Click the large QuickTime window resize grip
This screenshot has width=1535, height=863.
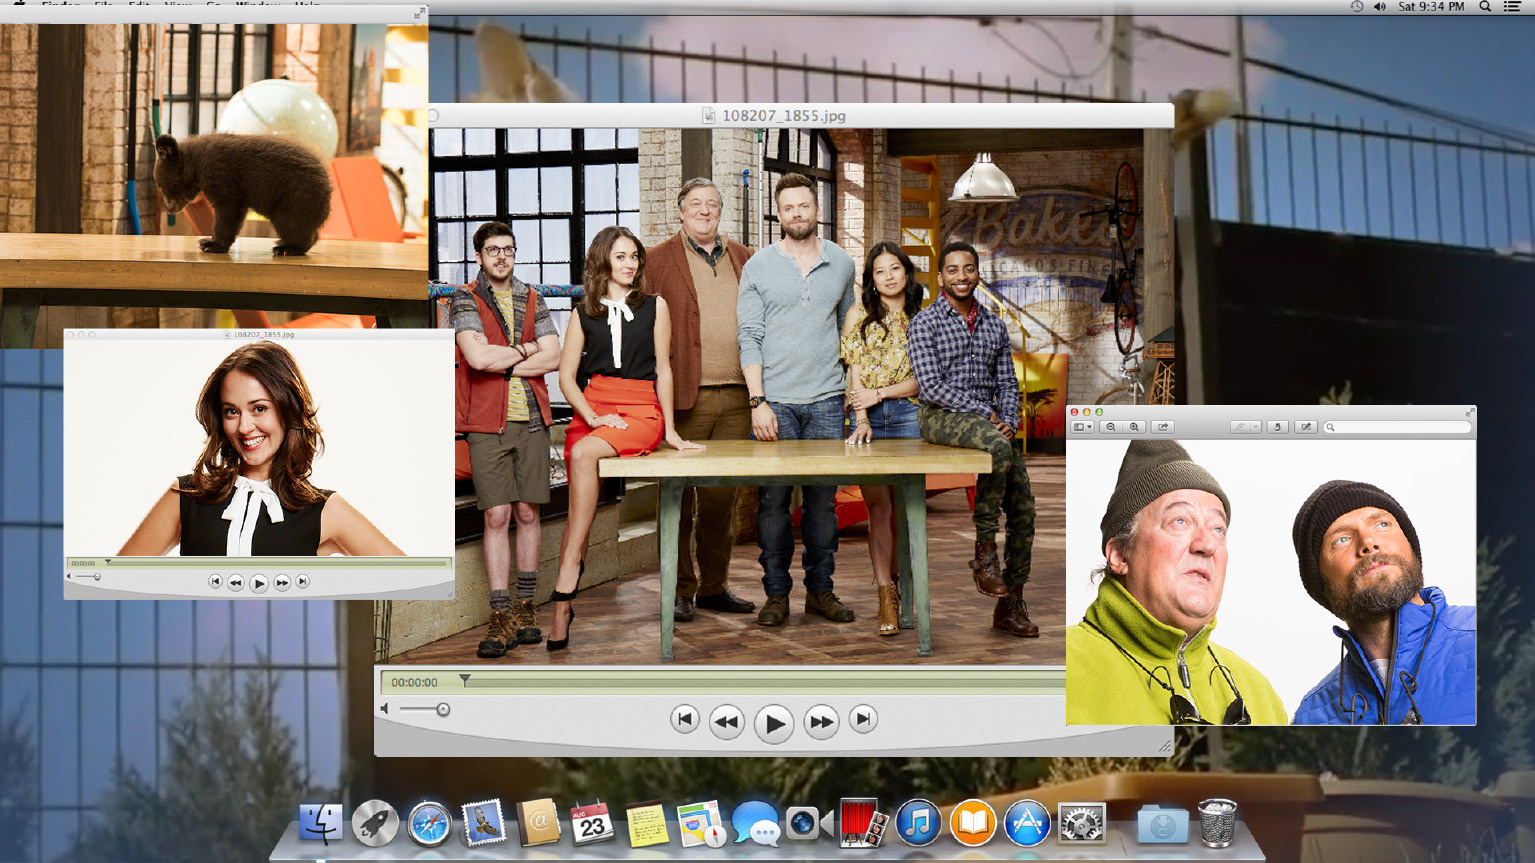1165,746
